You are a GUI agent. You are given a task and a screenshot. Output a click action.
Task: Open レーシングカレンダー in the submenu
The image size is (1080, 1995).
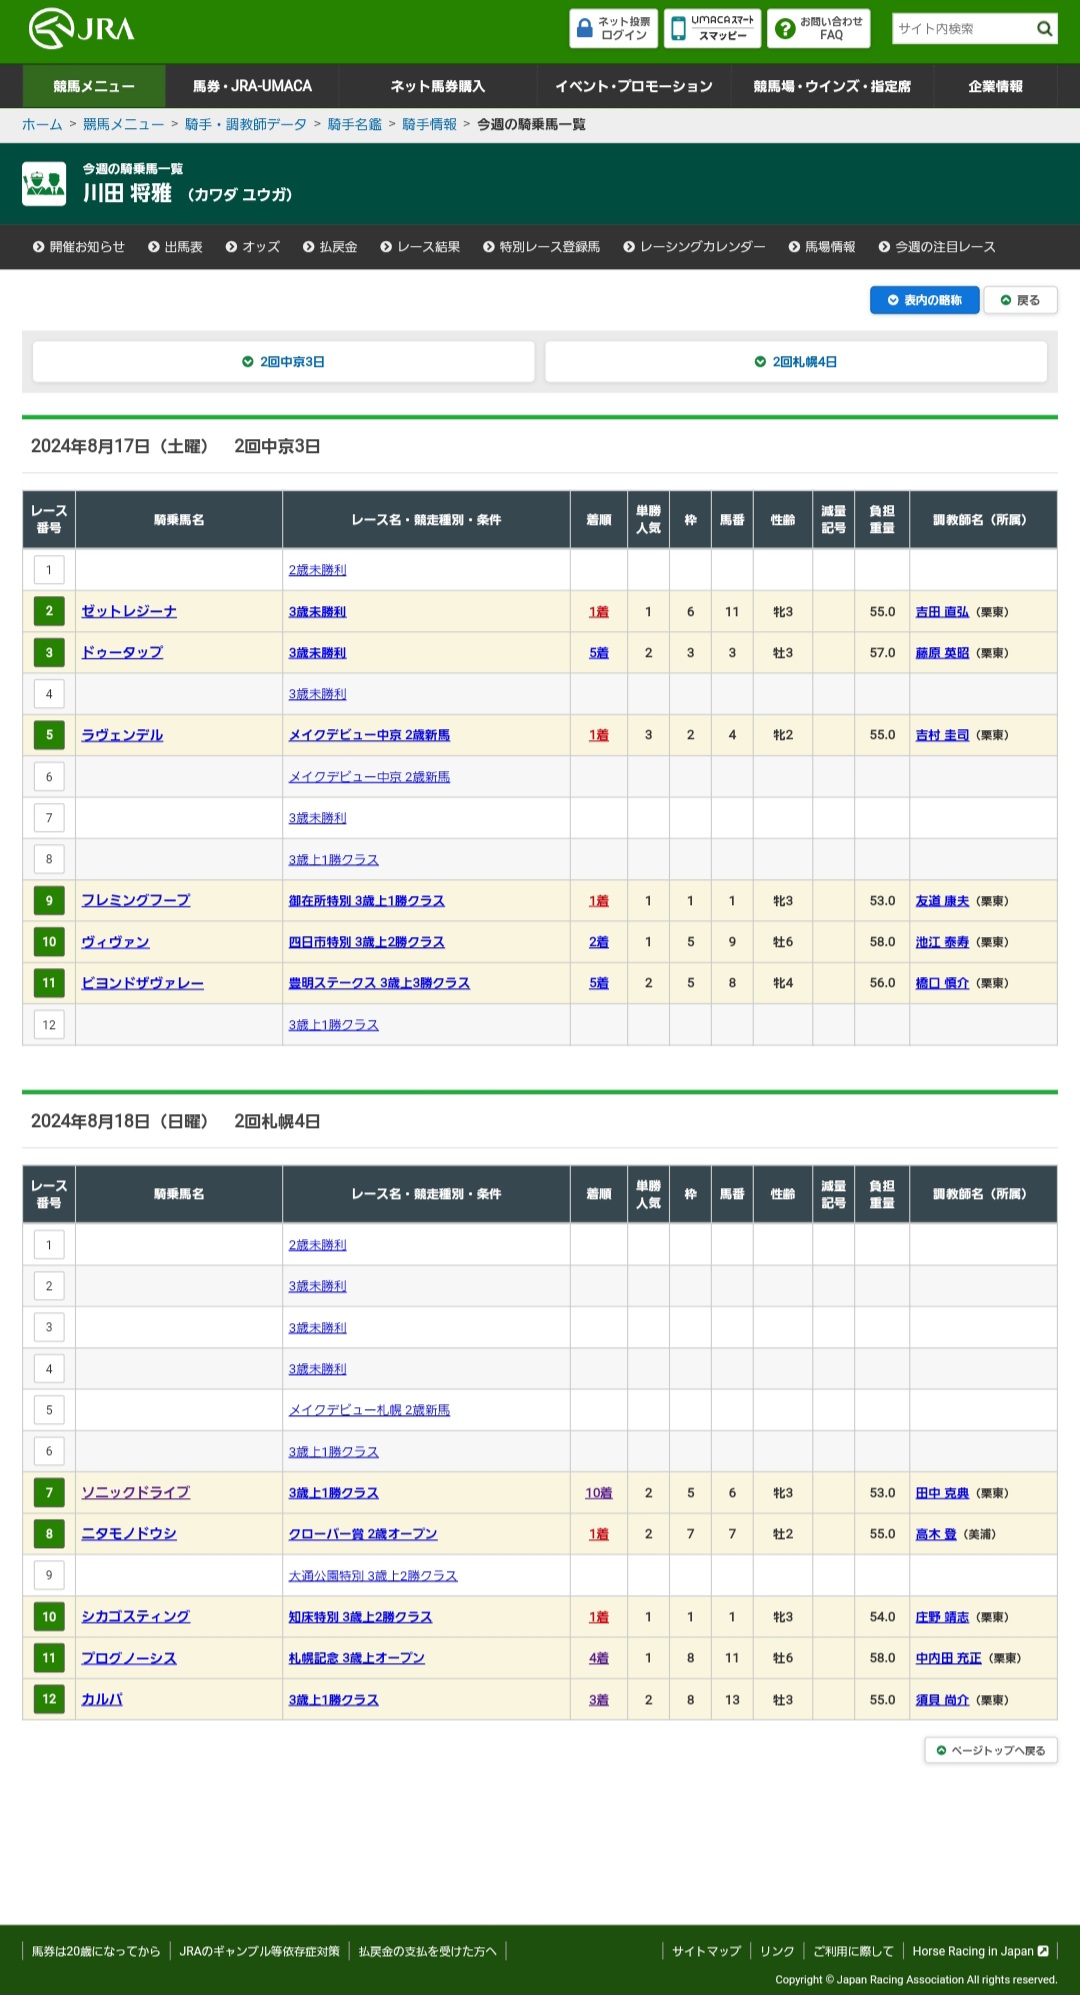(694, 247)
